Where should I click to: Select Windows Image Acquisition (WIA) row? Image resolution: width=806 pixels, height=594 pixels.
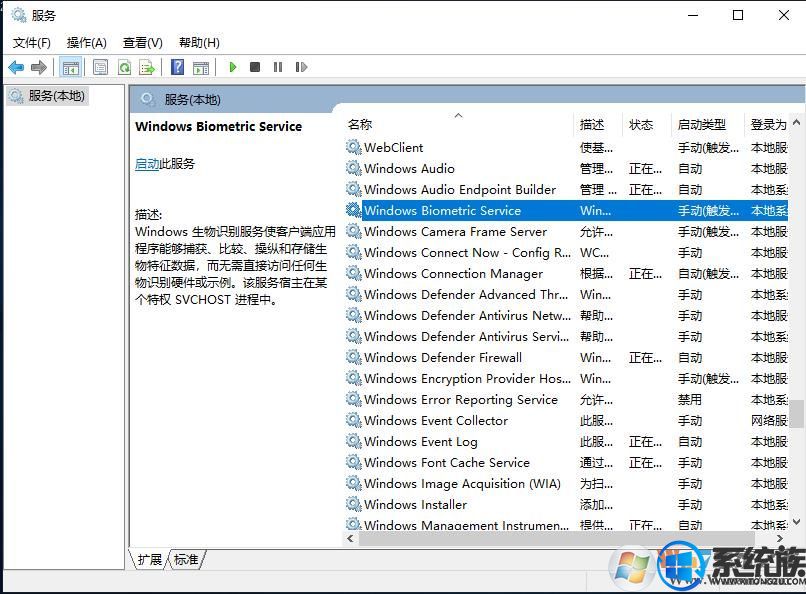point(566,484)
